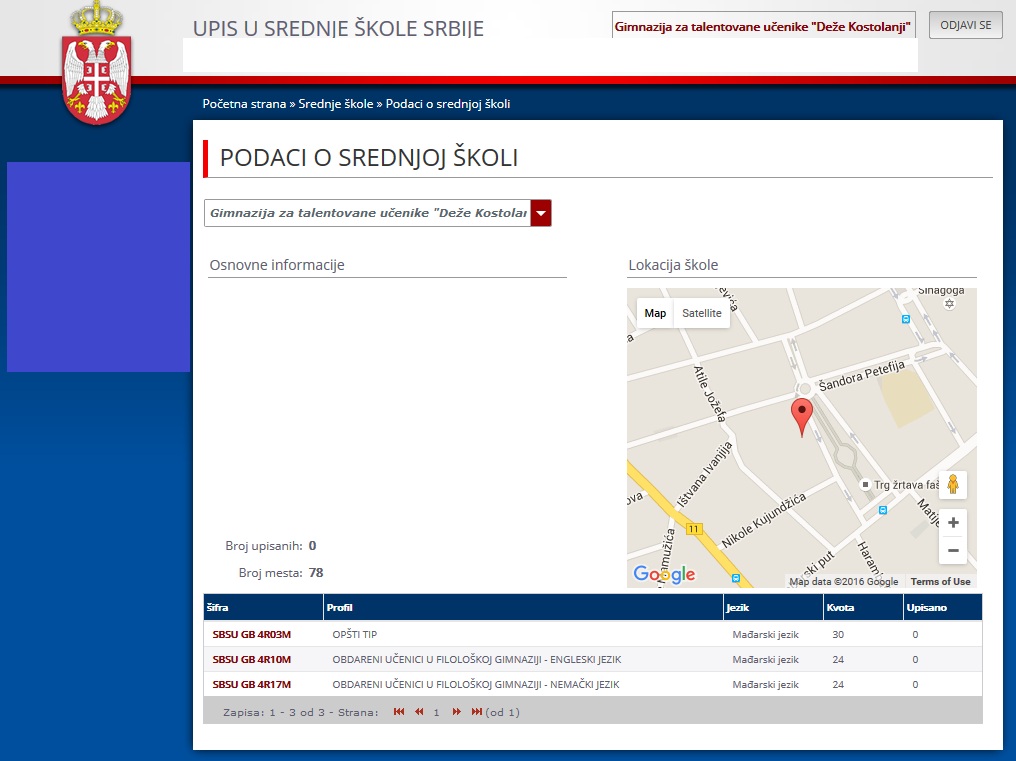Click the Sinagoga star marker on map
This screenshot has width=1016, height=761.
(x=949, y=303)
